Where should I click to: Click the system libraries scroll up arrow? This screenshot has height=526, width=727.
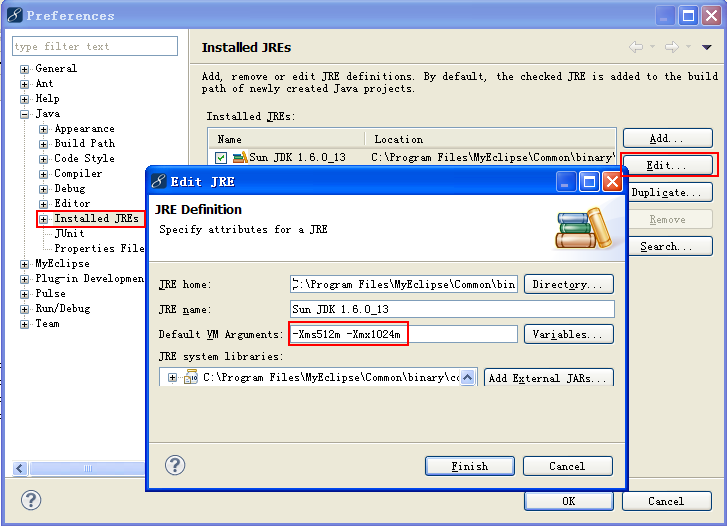468,378
